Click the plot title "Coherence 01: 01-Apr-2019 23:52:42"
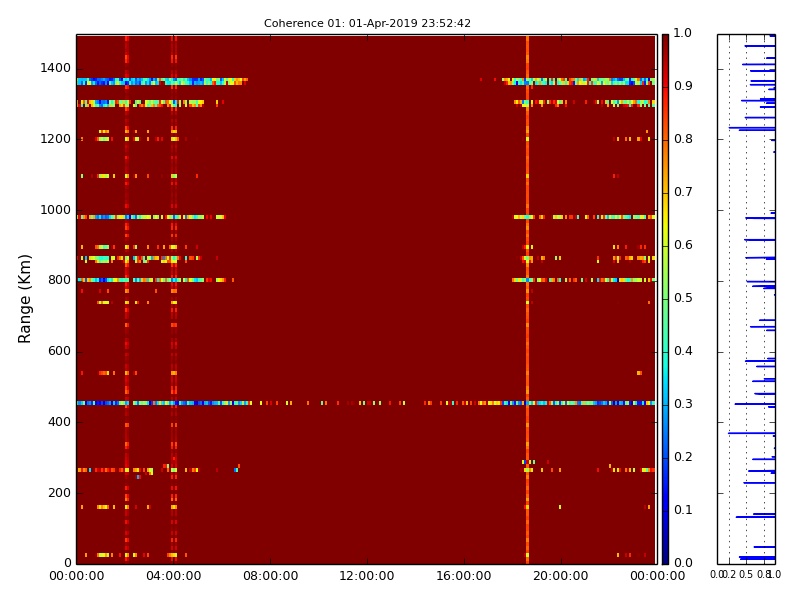This screenshot has height=600, width=800. (x=367, y=23)
